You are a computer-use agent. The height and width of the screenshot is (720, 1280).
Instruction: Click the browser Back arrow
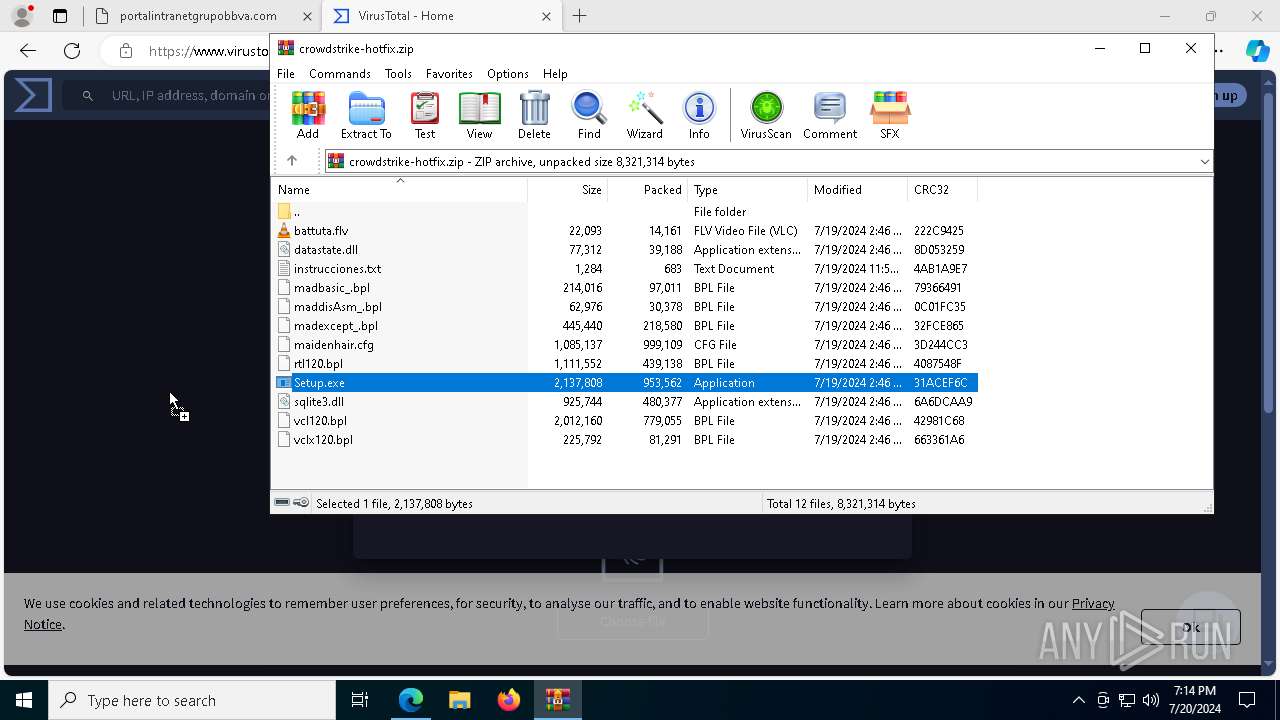pos(28,51)
